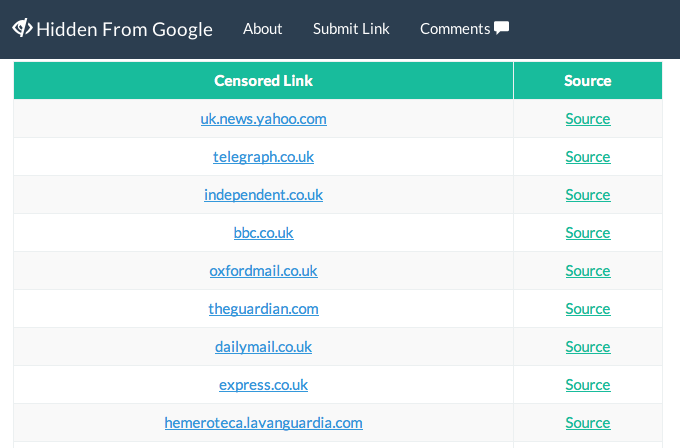
Task: Open the theguardian.com censored link
Action: [x=263, y=309]
